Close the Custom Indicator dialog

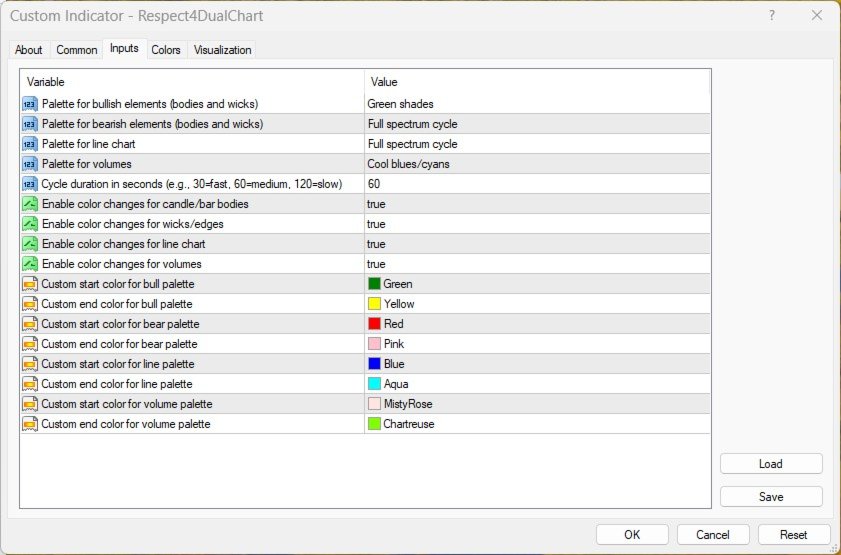pos(816,16)
